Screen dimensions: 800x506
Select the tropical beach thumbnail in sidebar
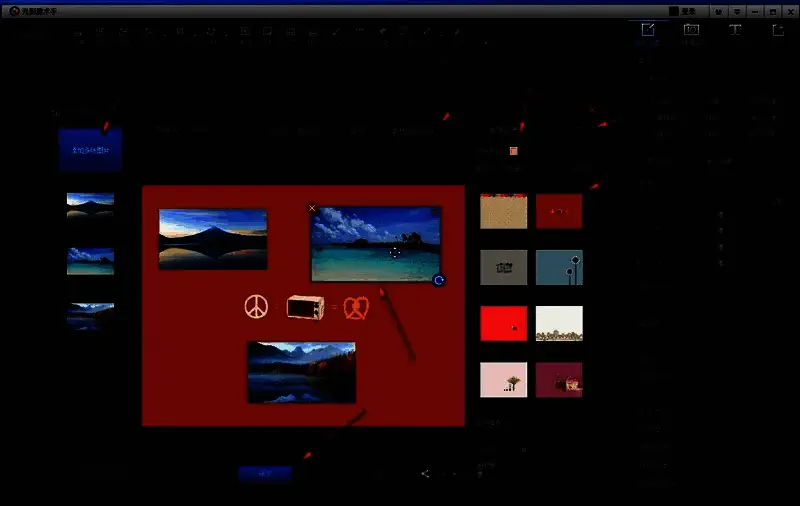pos(90,260)
